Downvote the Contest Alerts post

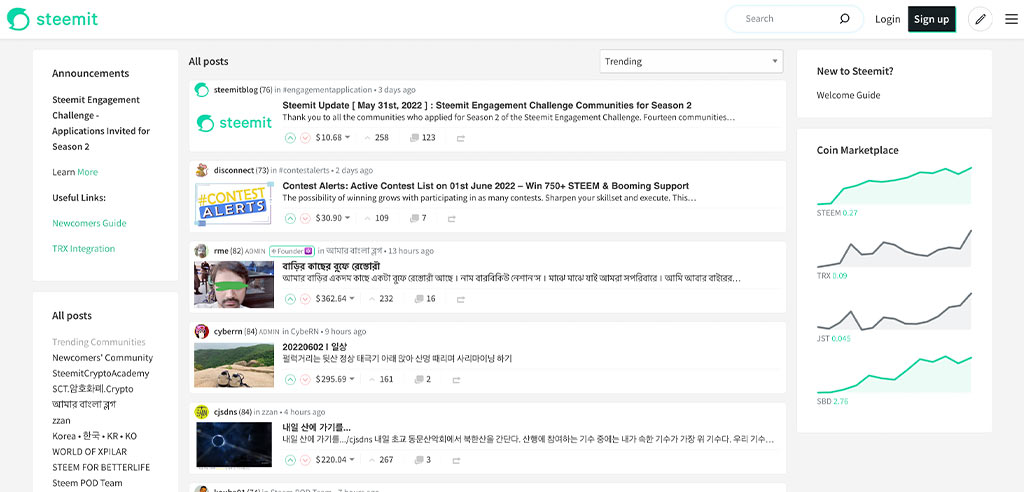coord(305,218)
